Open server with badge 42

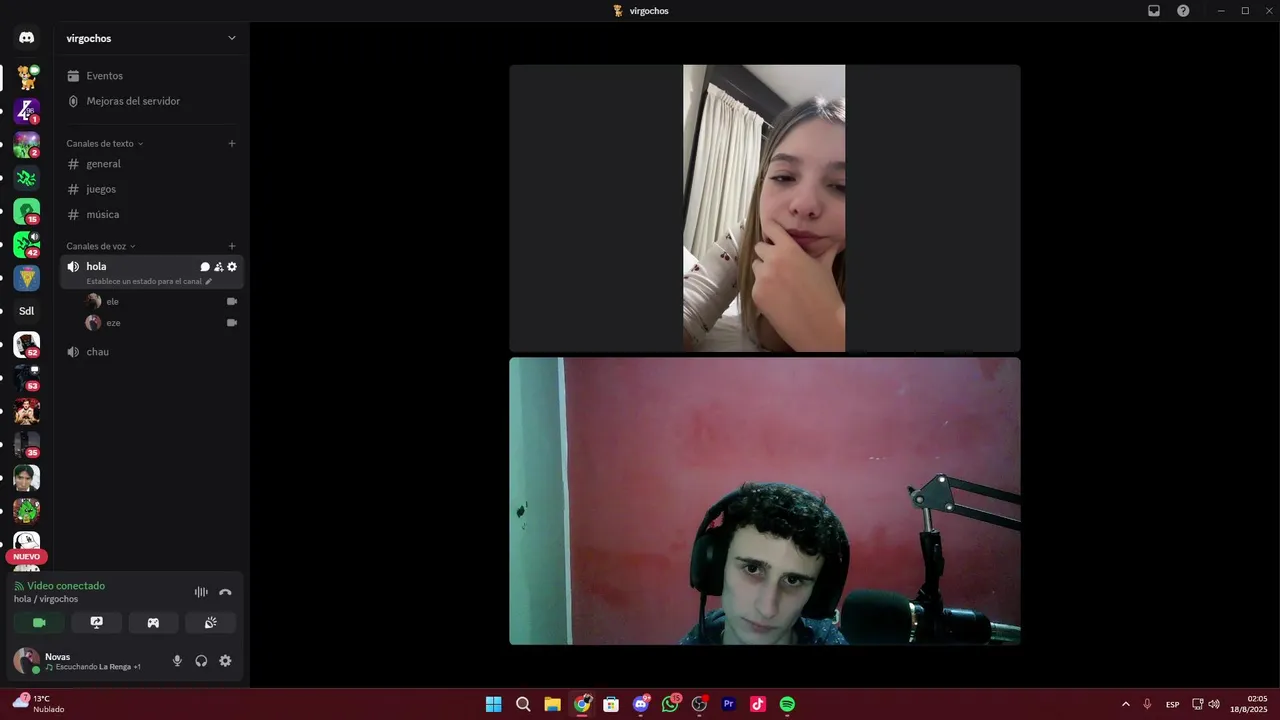pos(27,244)
